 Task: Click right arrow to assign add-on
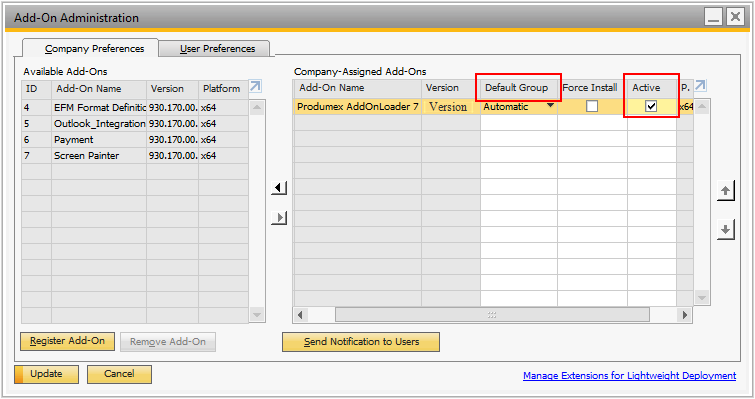[279, 218]
